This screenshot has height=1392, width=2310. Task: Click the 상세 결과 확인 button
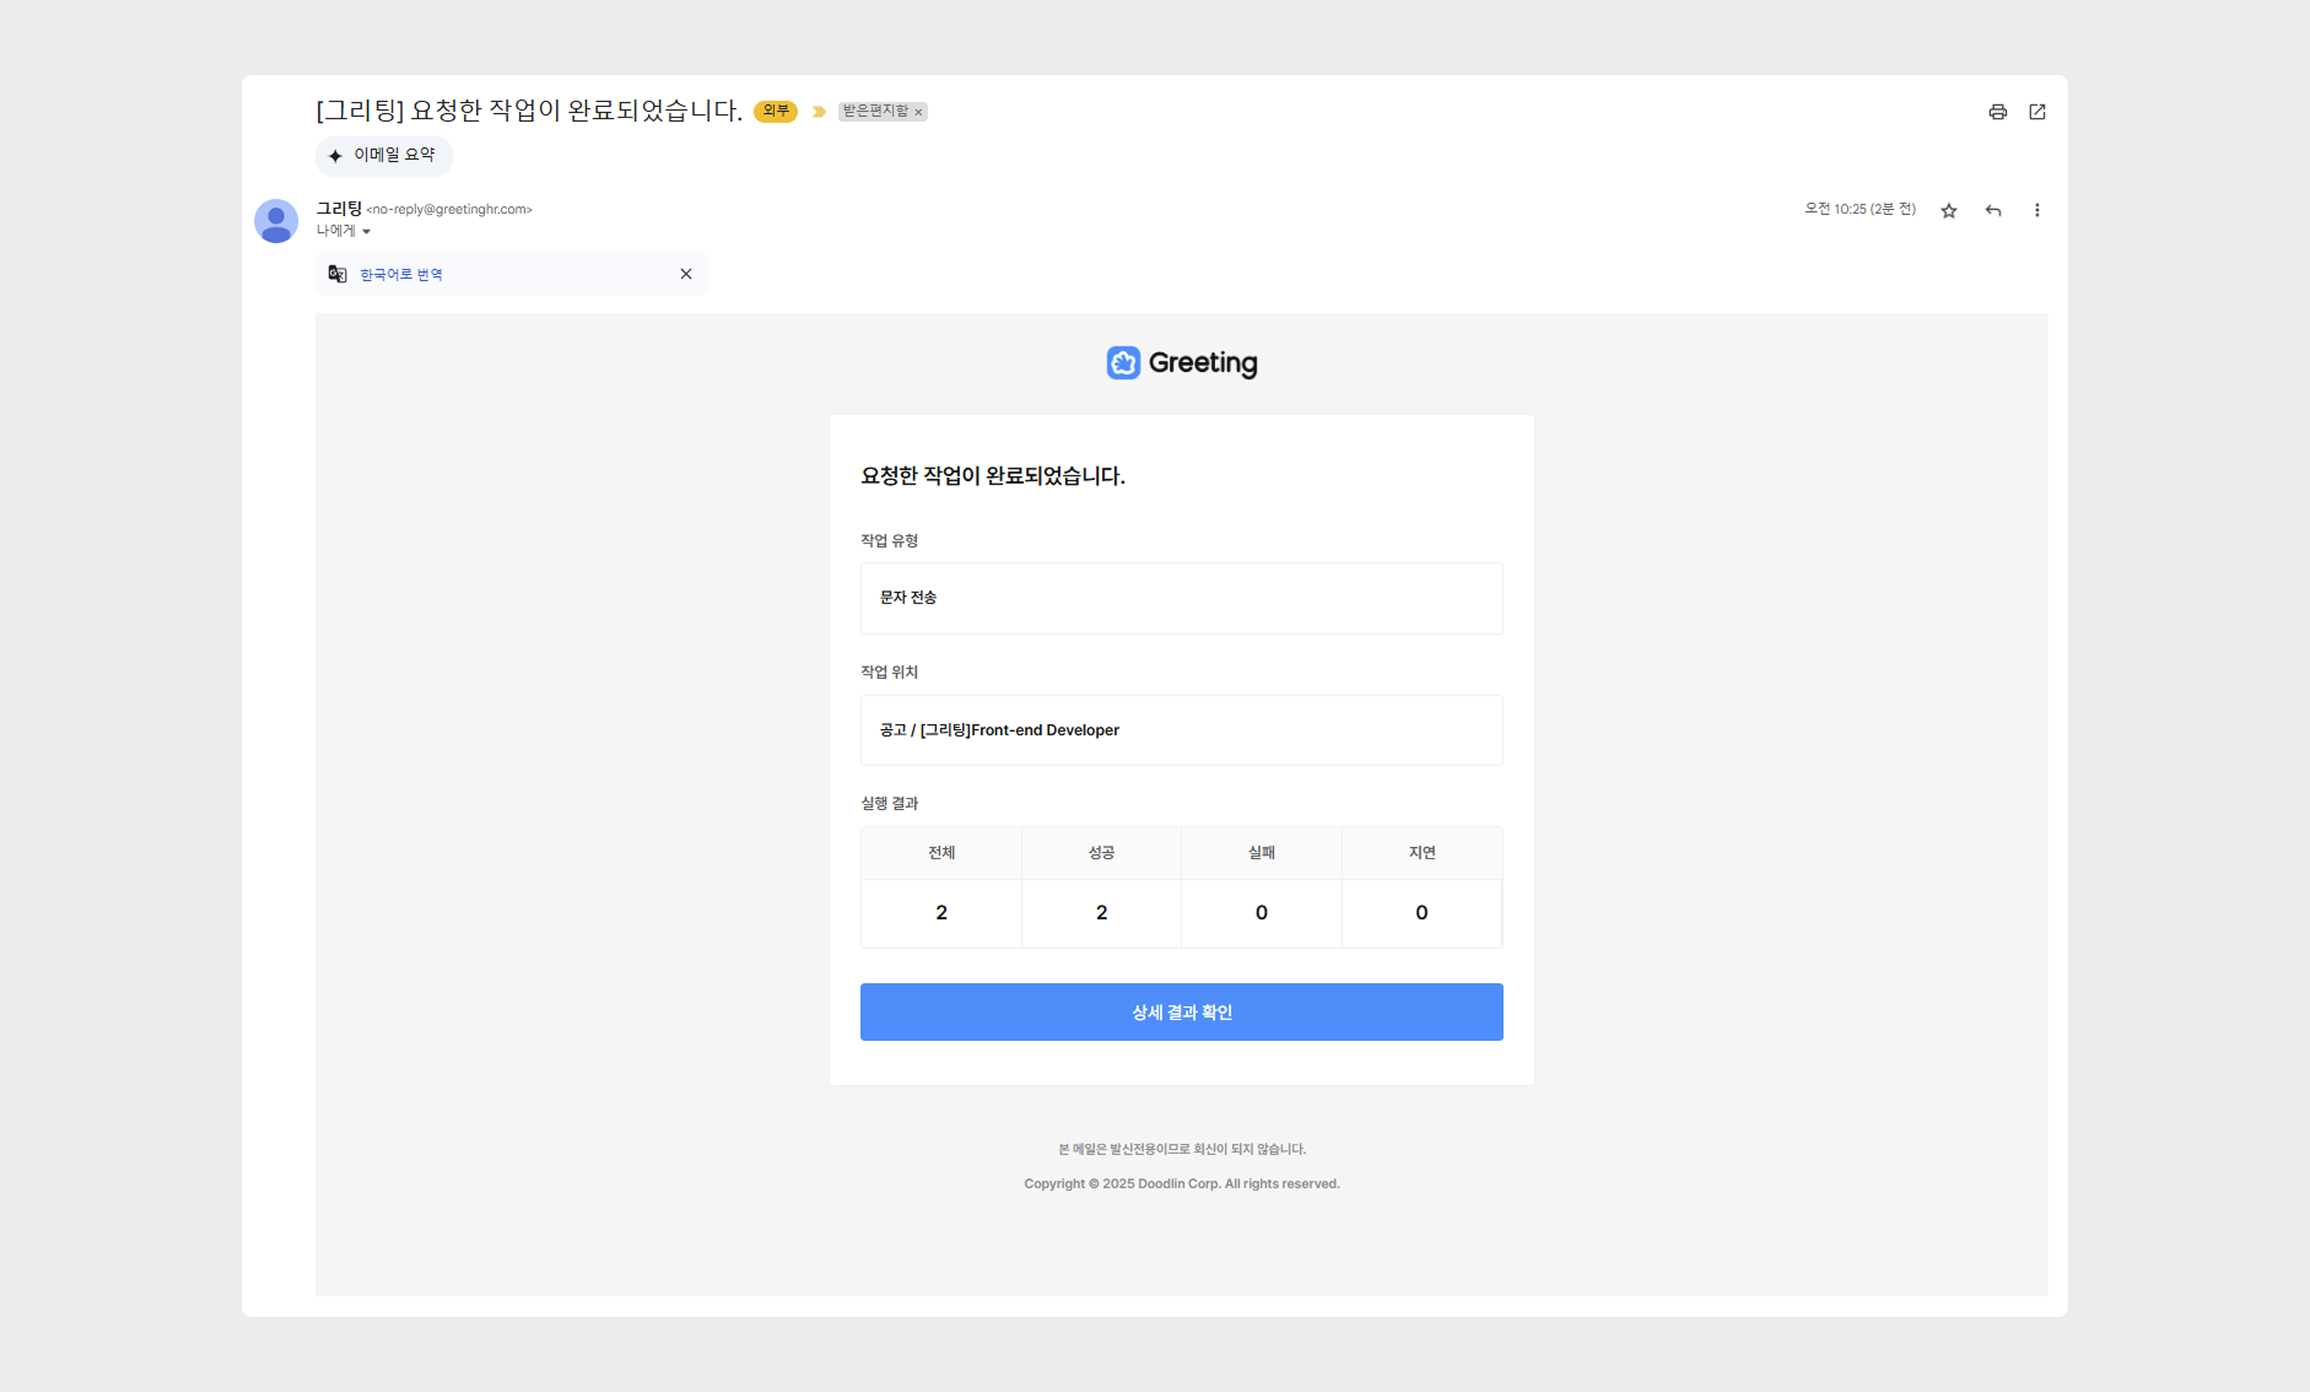(1181, 1012)
